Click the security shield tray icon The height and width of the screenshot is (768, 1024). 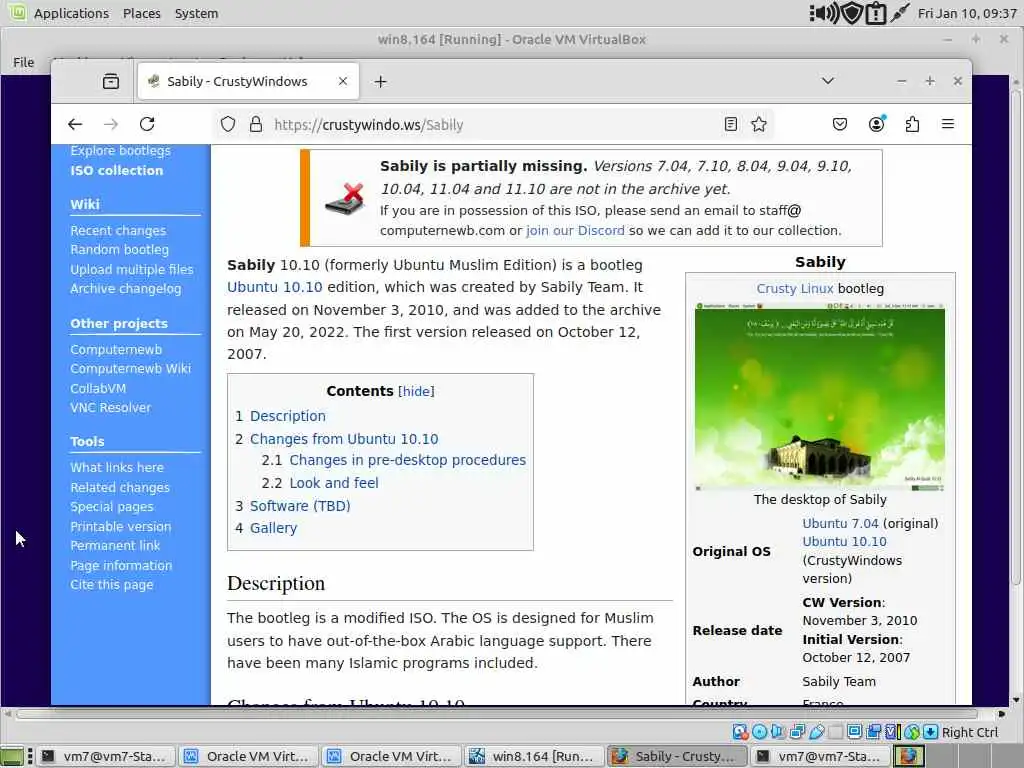point(852,13)
